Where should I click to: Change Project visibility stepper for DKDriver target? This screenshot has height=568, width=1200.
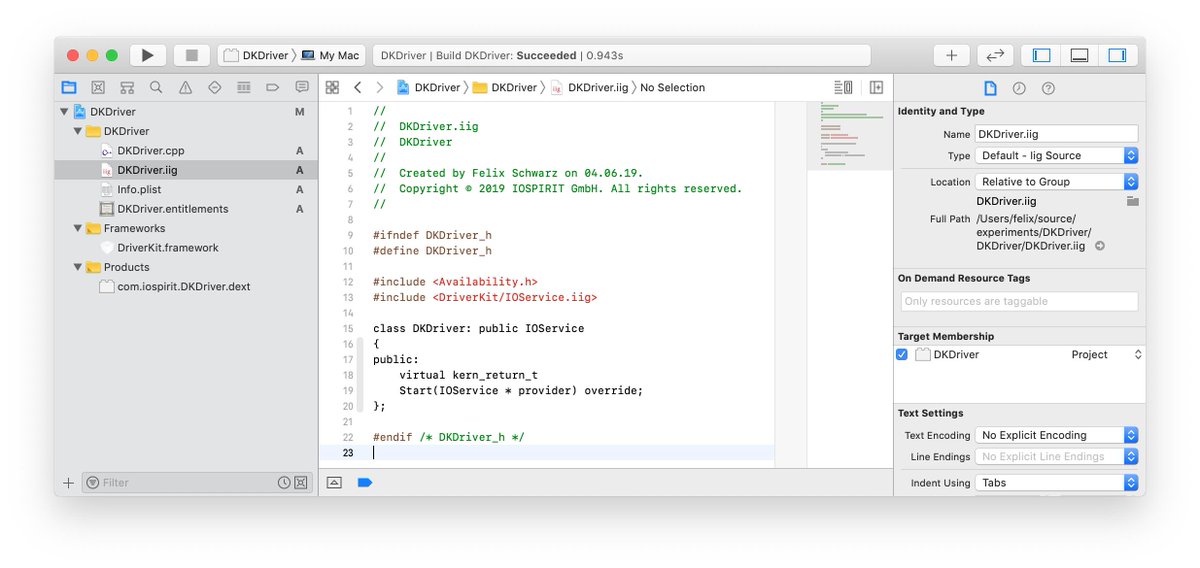pyautogui.click(x=1137, y=355)
